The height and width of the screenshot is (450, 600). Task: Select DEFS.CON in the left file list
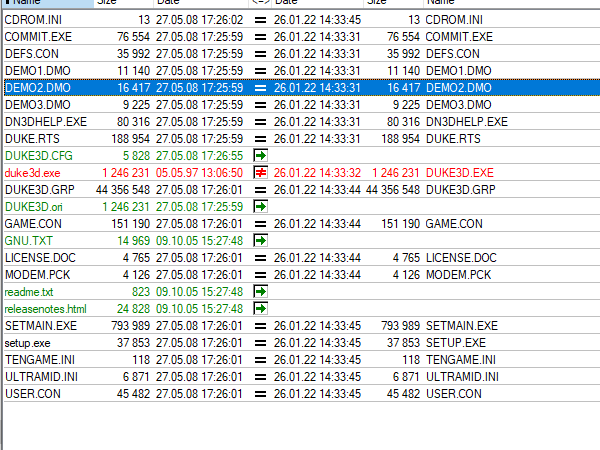point(32,54)
